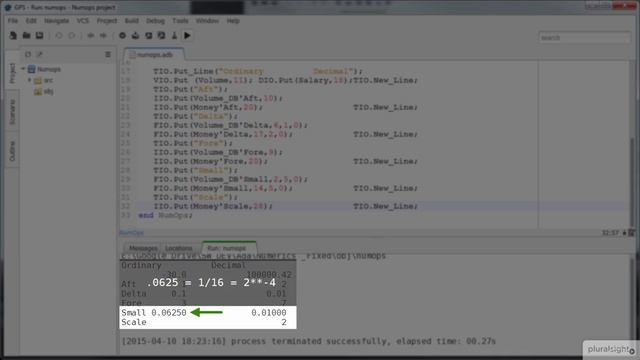Select the obj folder in project tree
Screen dimensions: 640x360
pos(44,91)
